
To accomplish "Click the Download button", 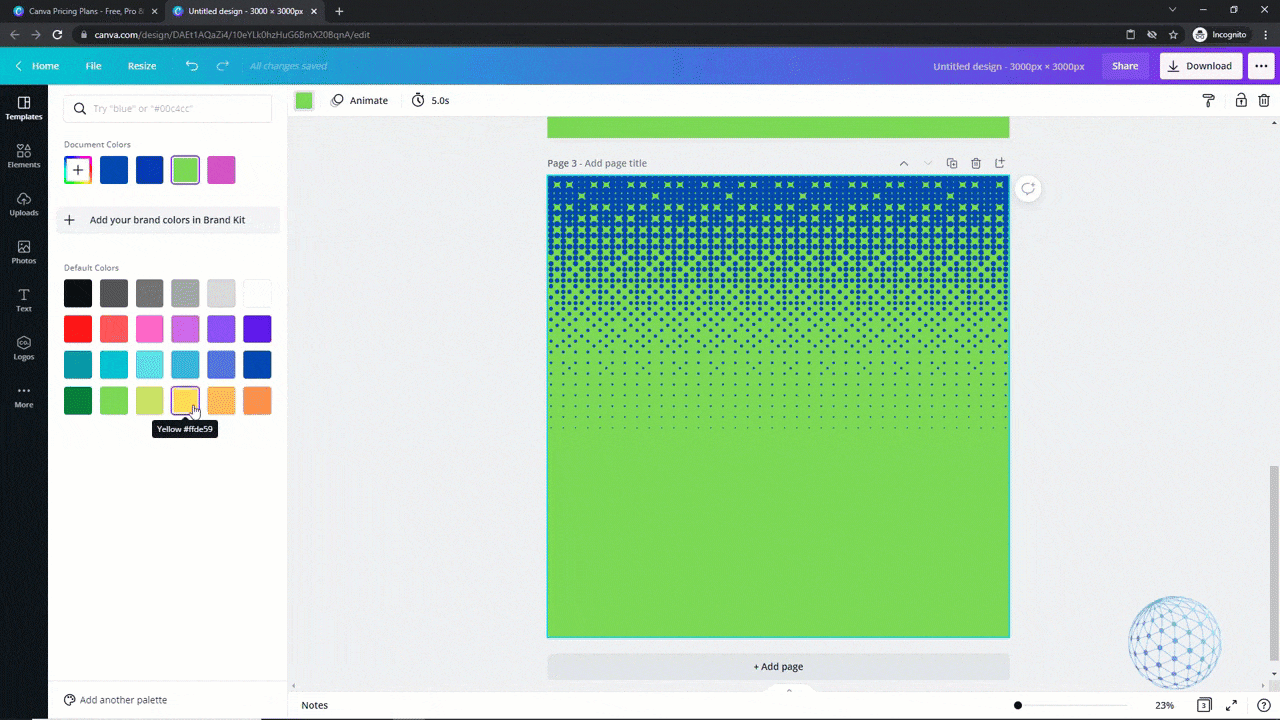I will pos(1200,65).
